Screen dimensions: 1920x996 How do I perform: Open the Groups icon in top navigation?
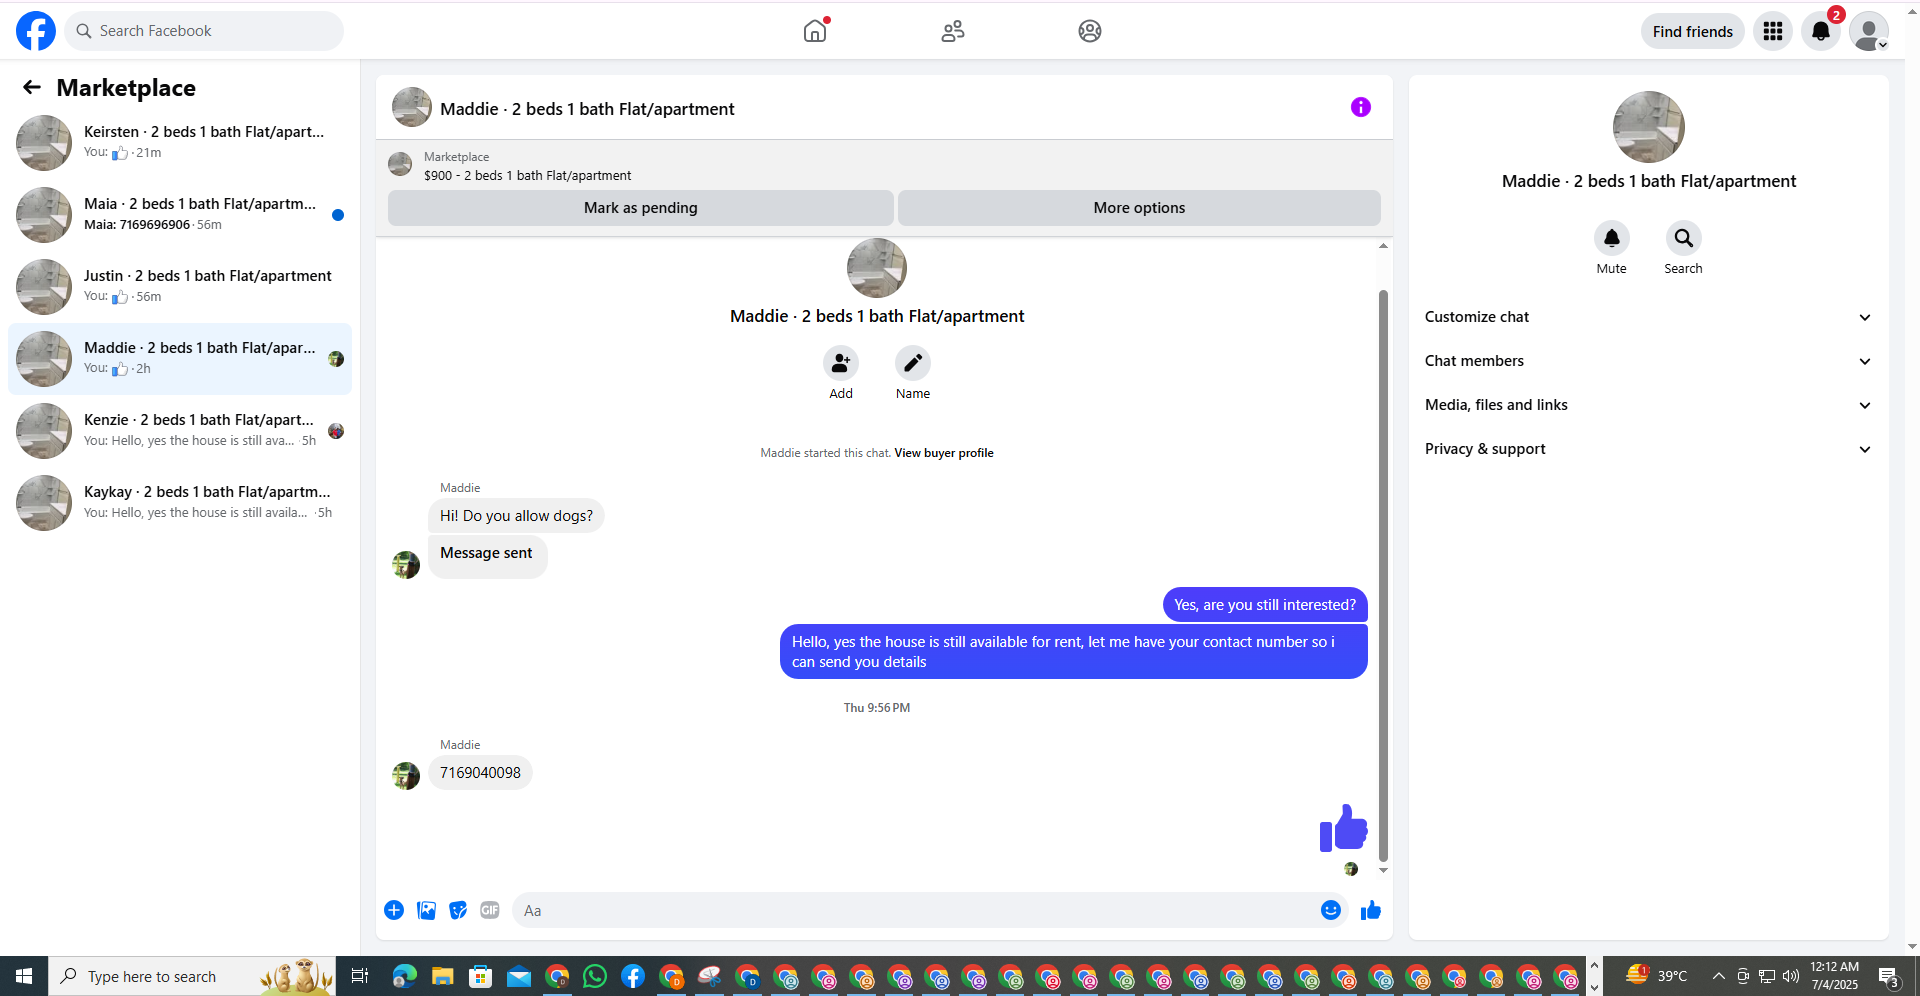coord(1090,31)
